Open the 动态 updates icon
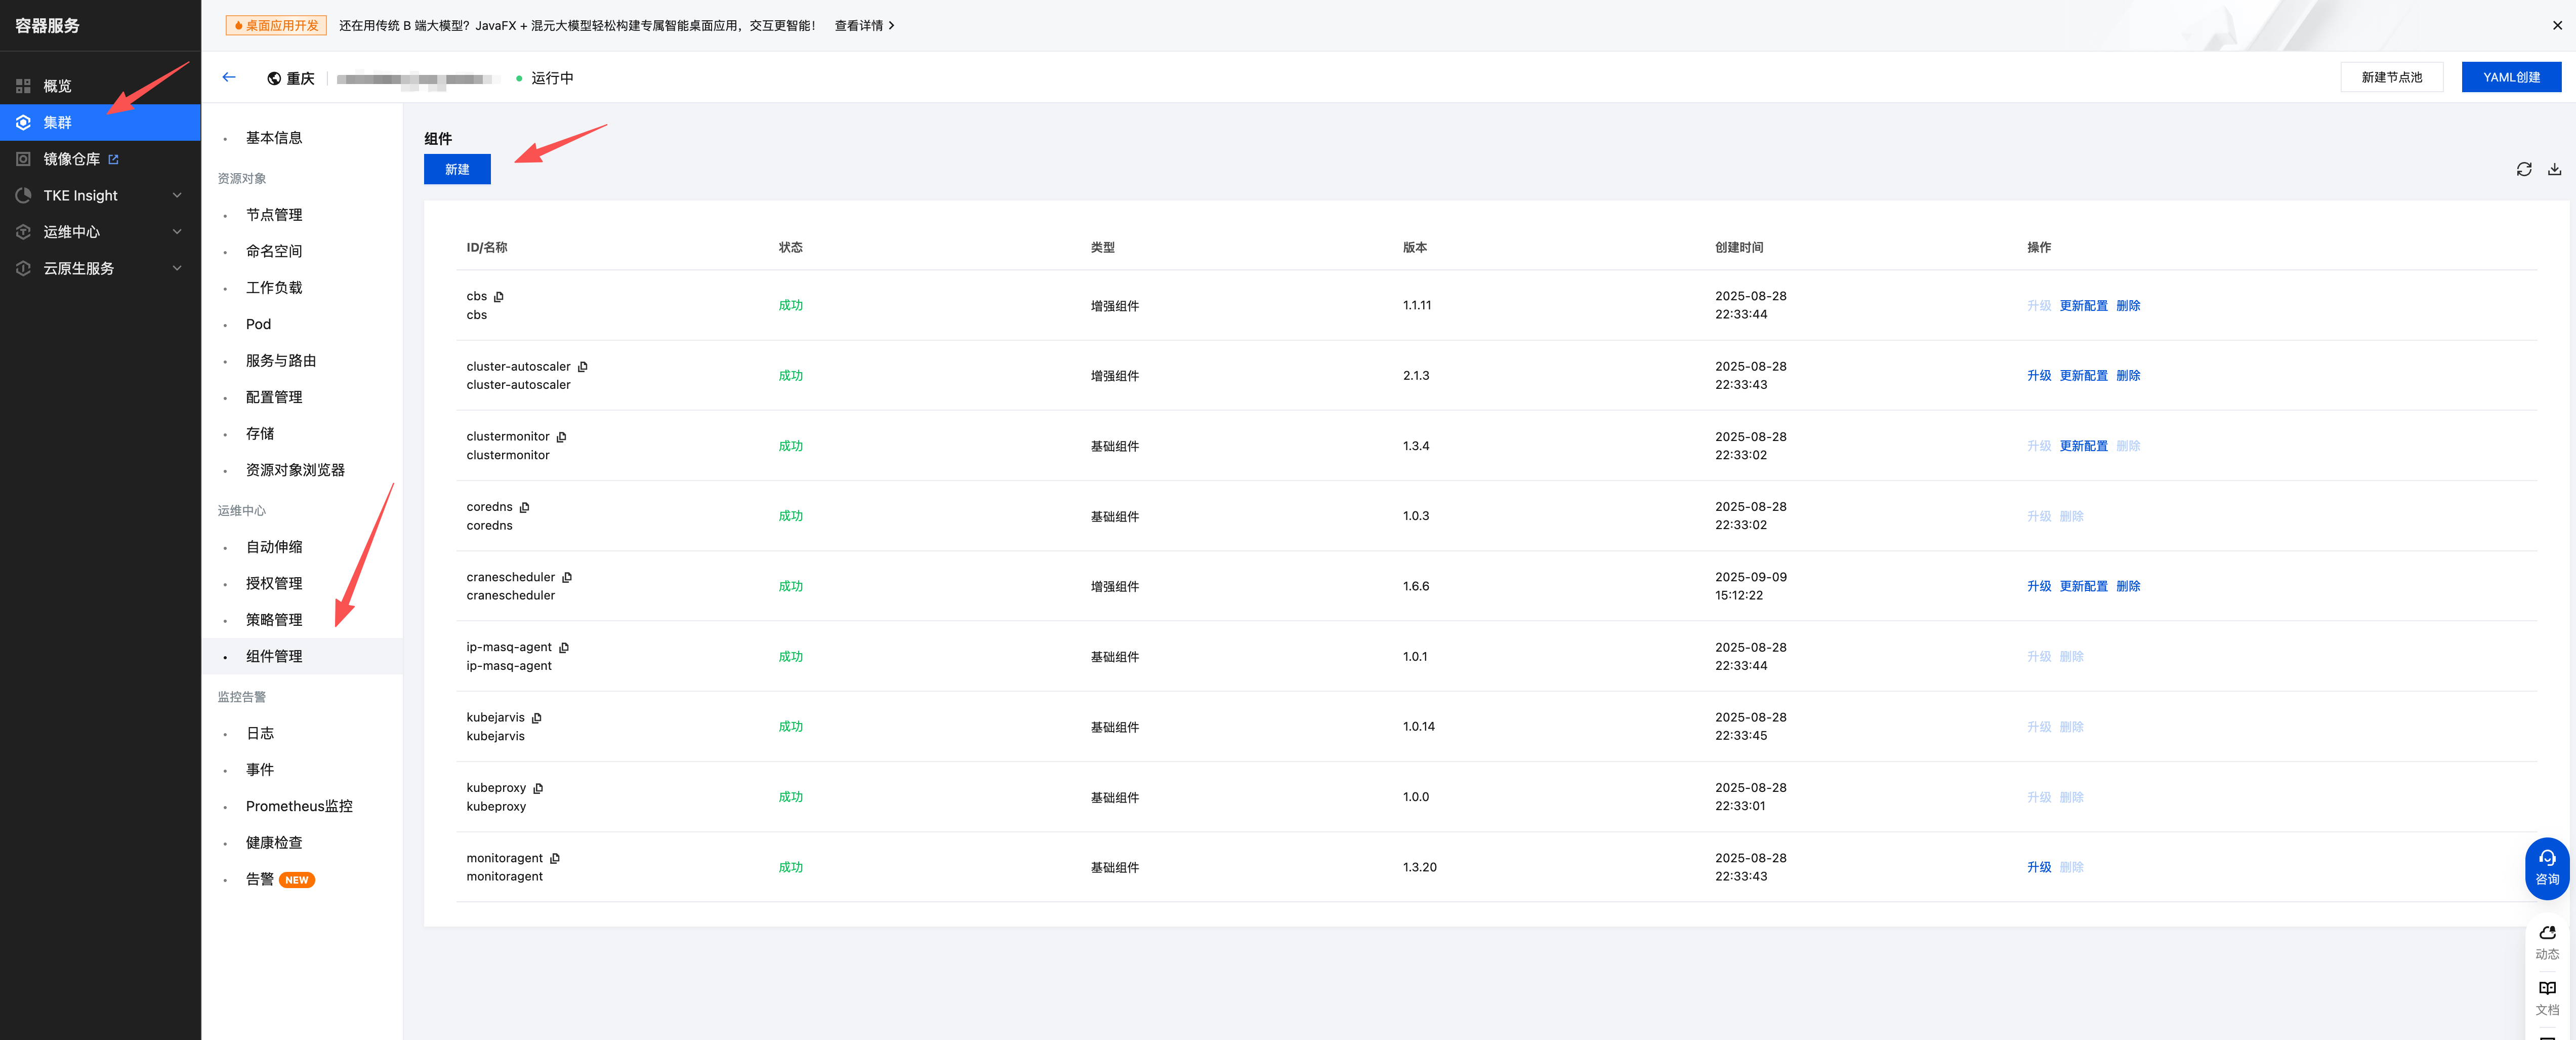 [2546, 941]
